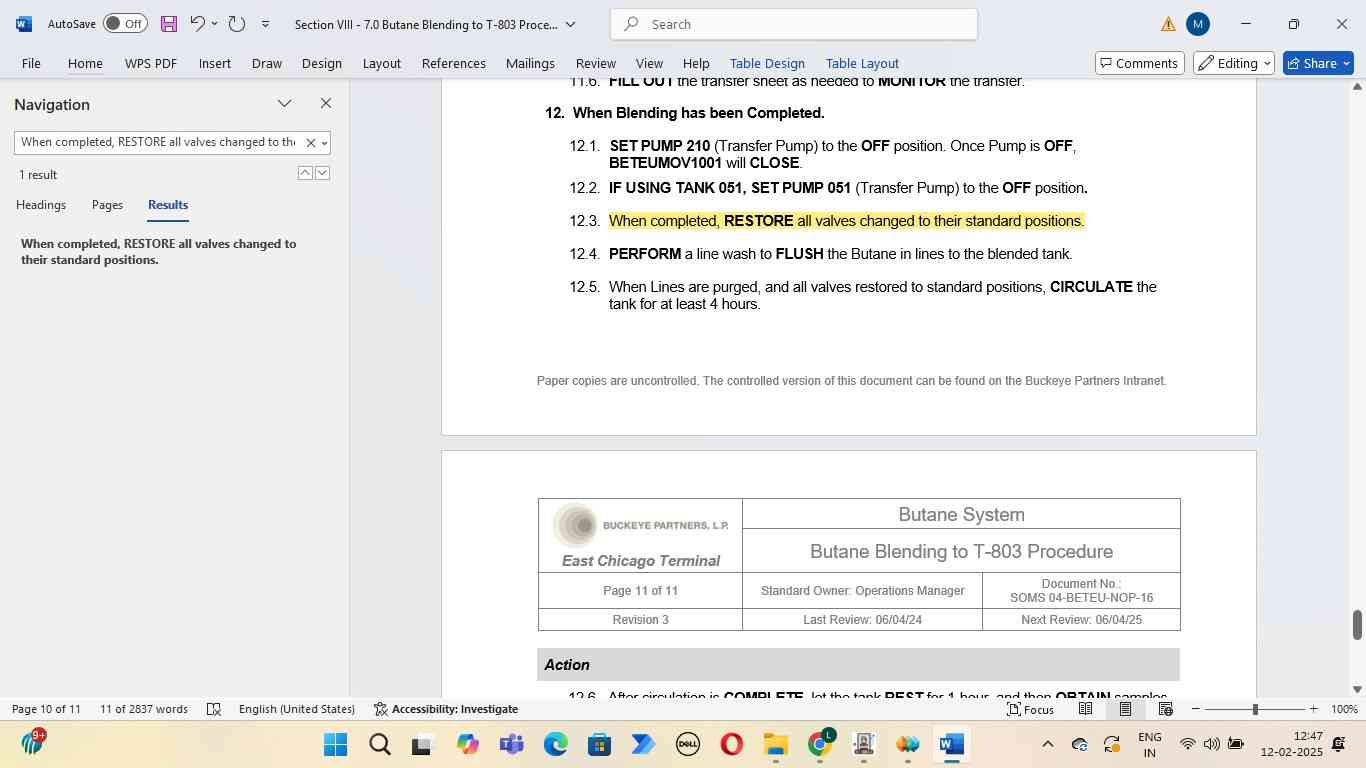This screenshot has width=1366, height=768.
Task: Switch to Web Layout view
Action: pyautogui.click(x=1166, y=709)
